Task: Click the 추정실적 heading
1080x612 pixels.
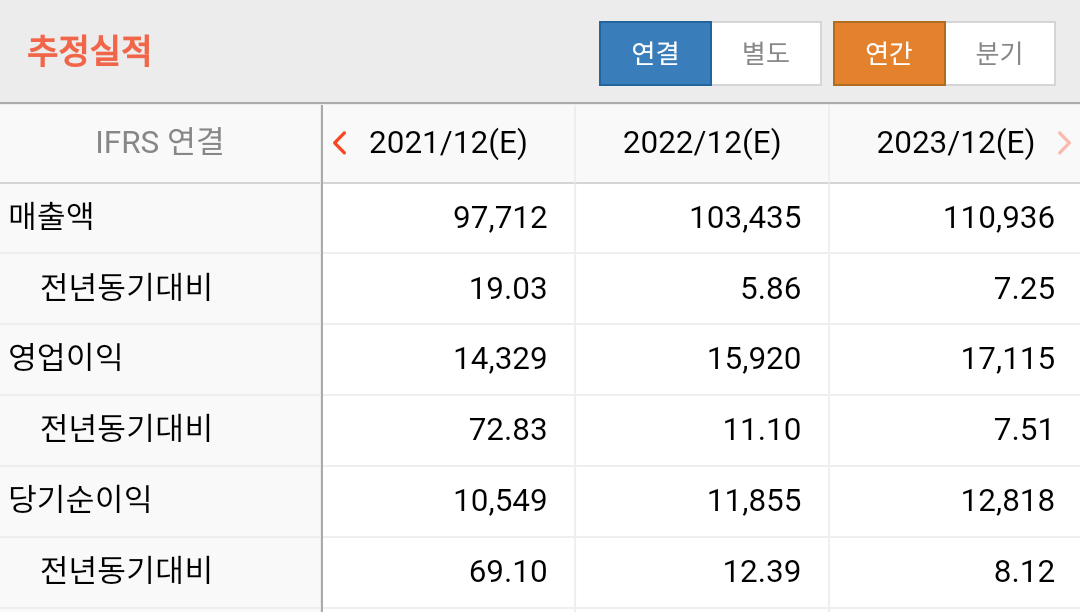Action: (x=89, y=51)
